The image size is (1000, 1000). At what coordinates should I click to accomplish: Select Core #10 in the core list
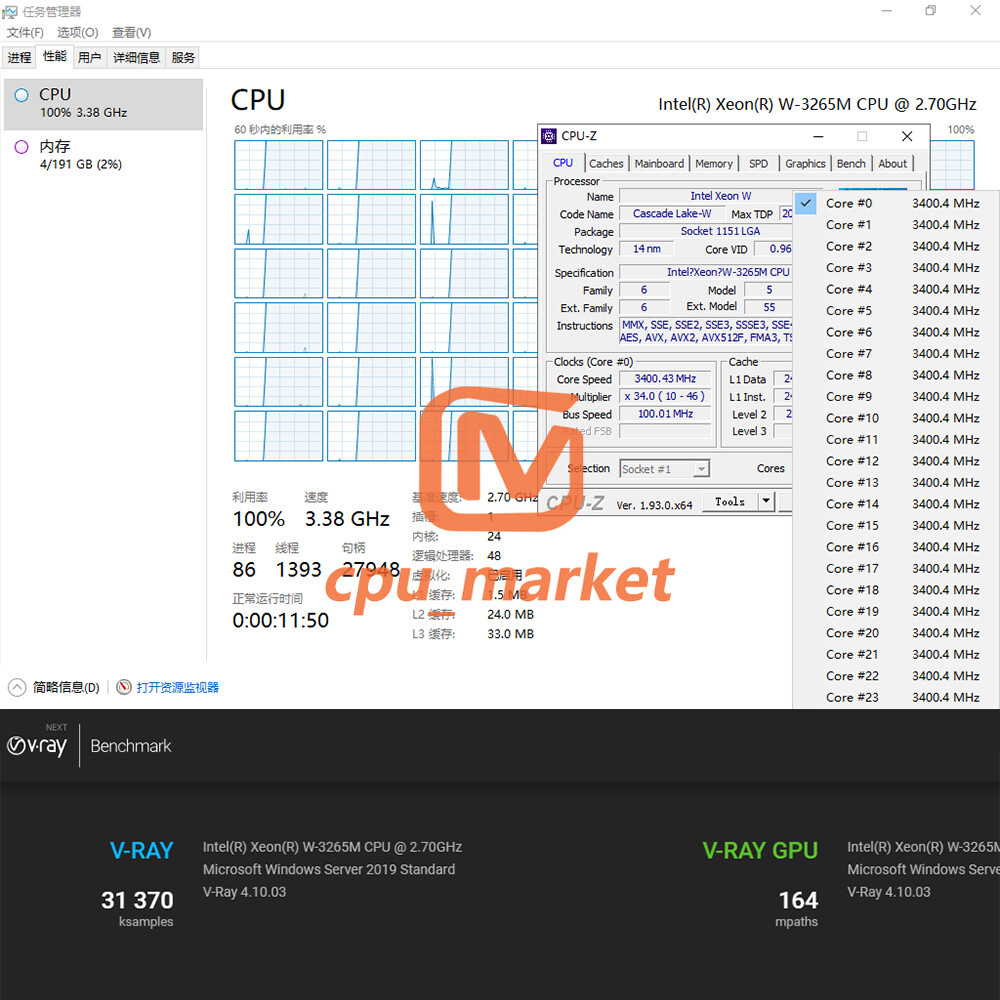point(896,418)
